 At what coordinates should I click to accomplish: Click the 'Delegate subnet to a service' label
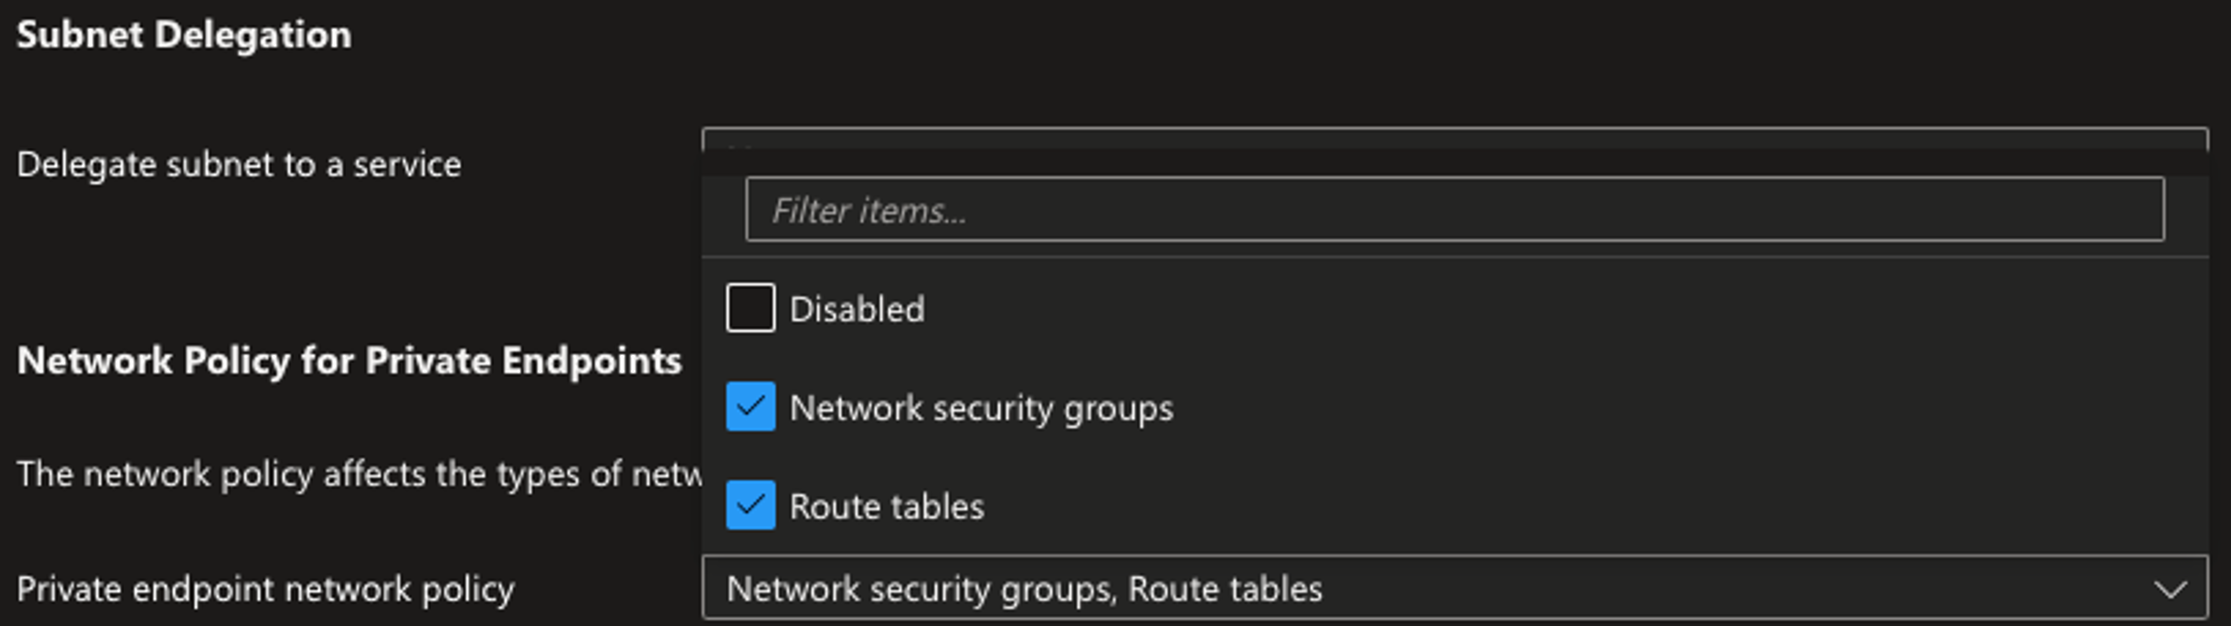pos(239,164)
